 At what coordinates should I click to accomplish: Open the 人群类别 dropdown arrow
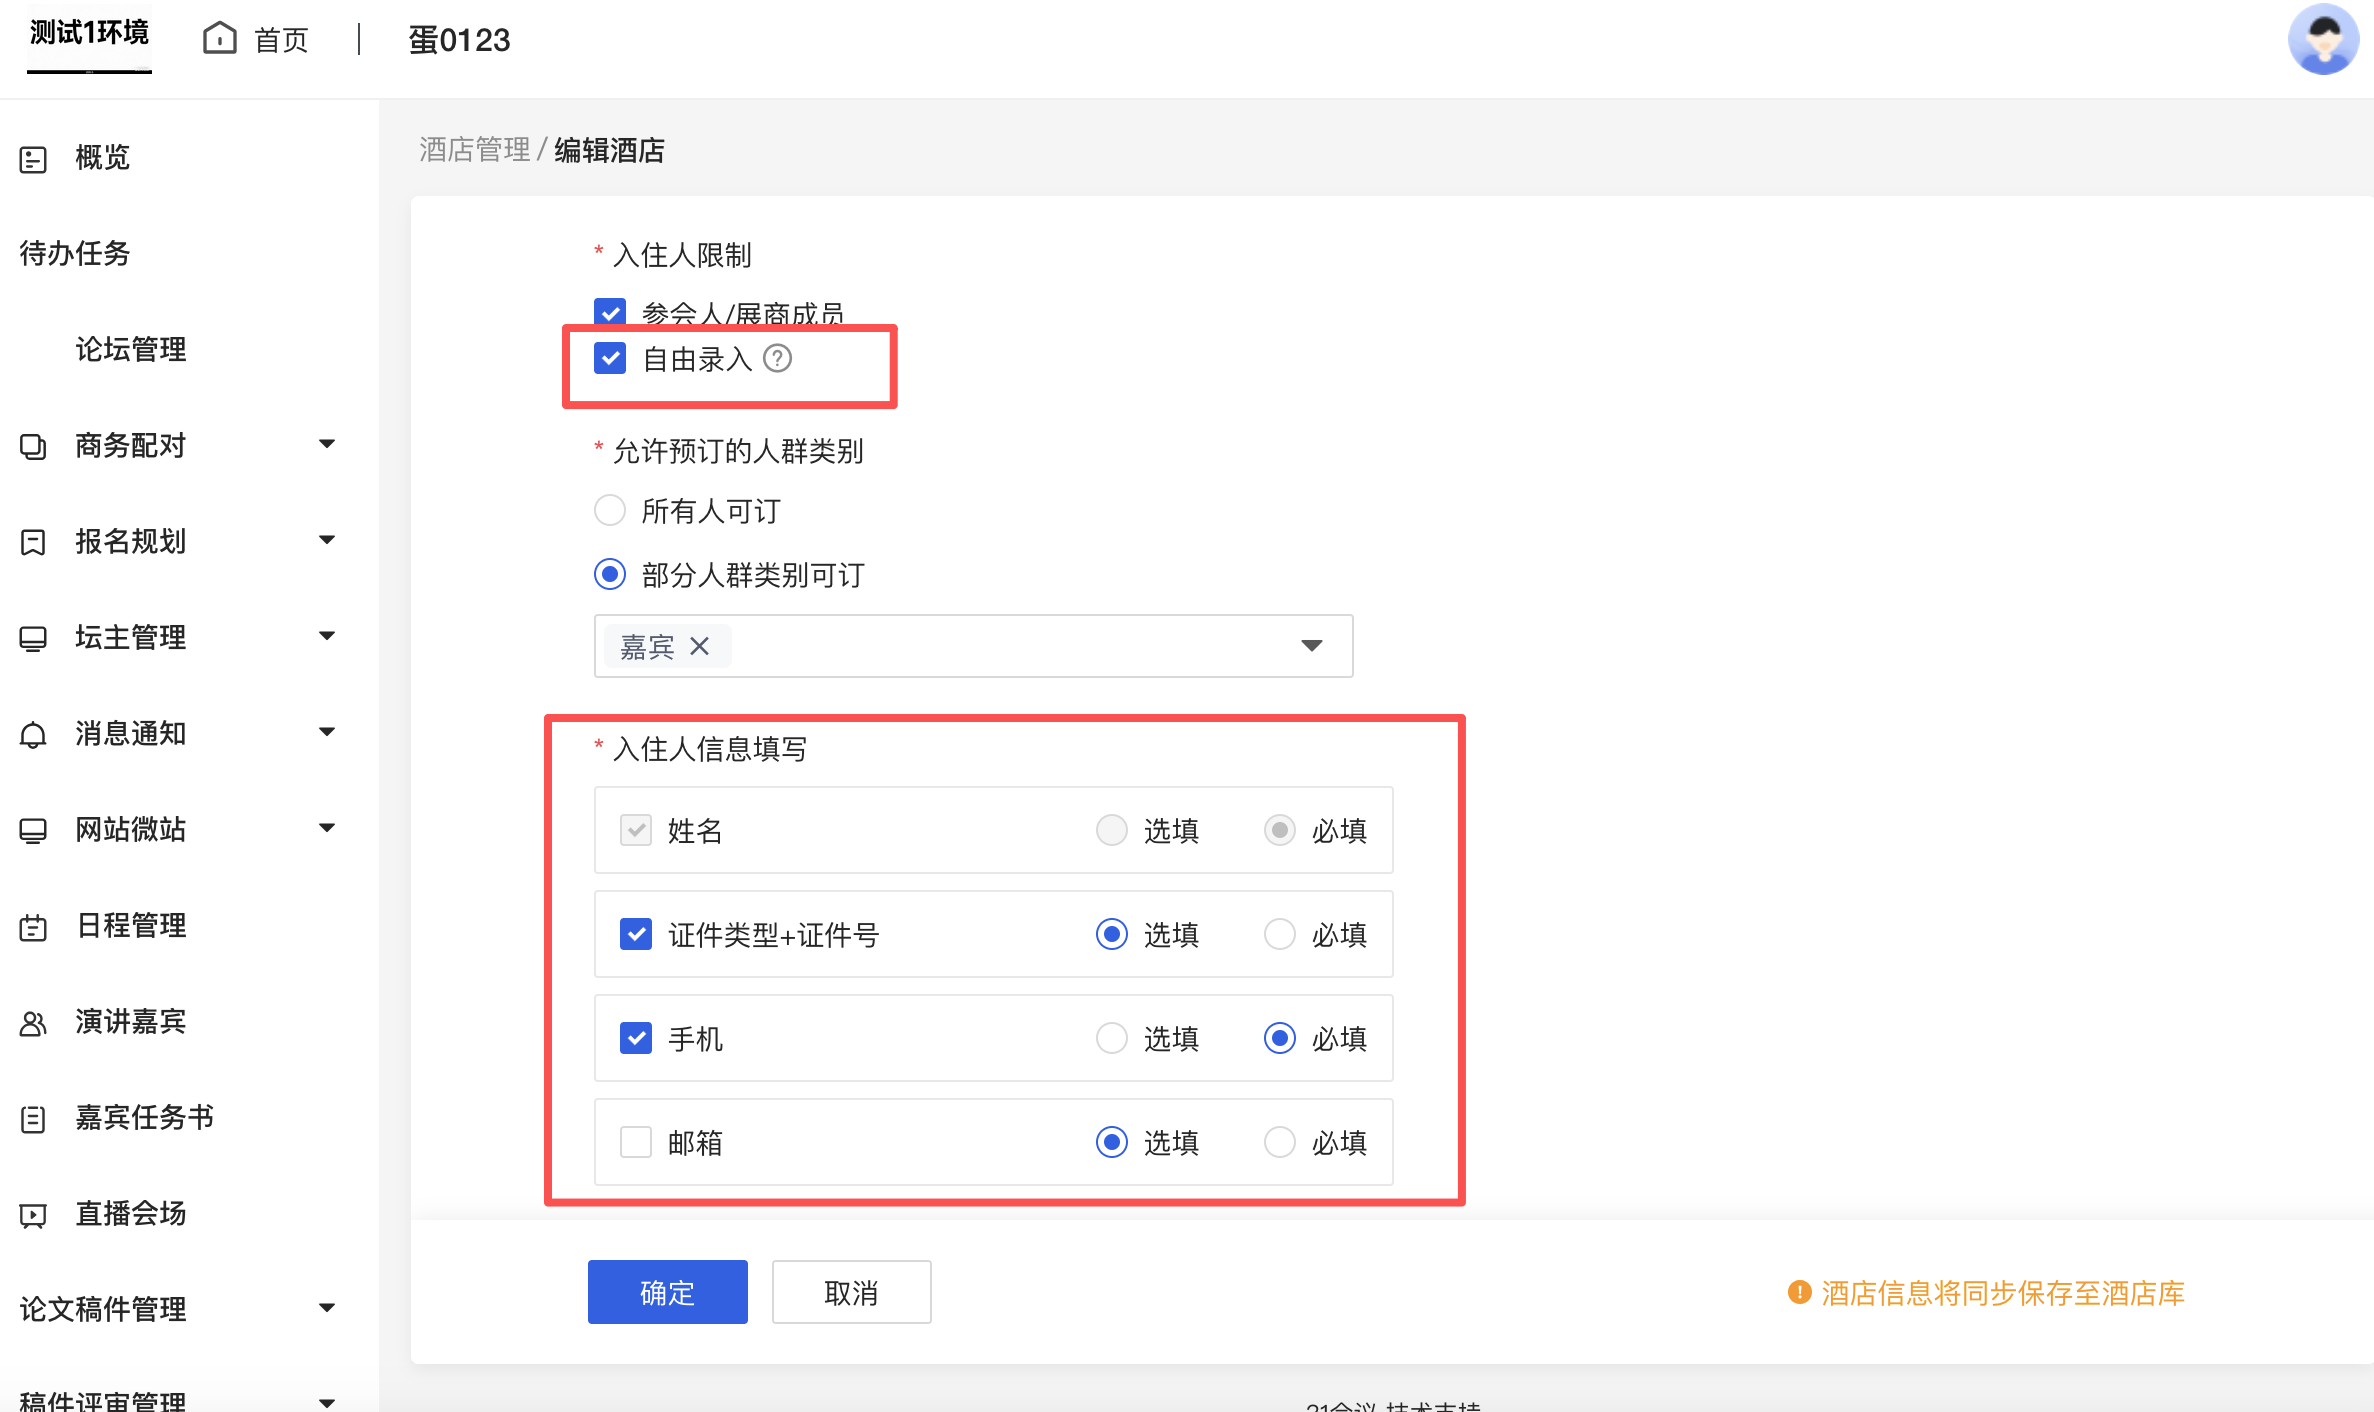[1311, 646]
